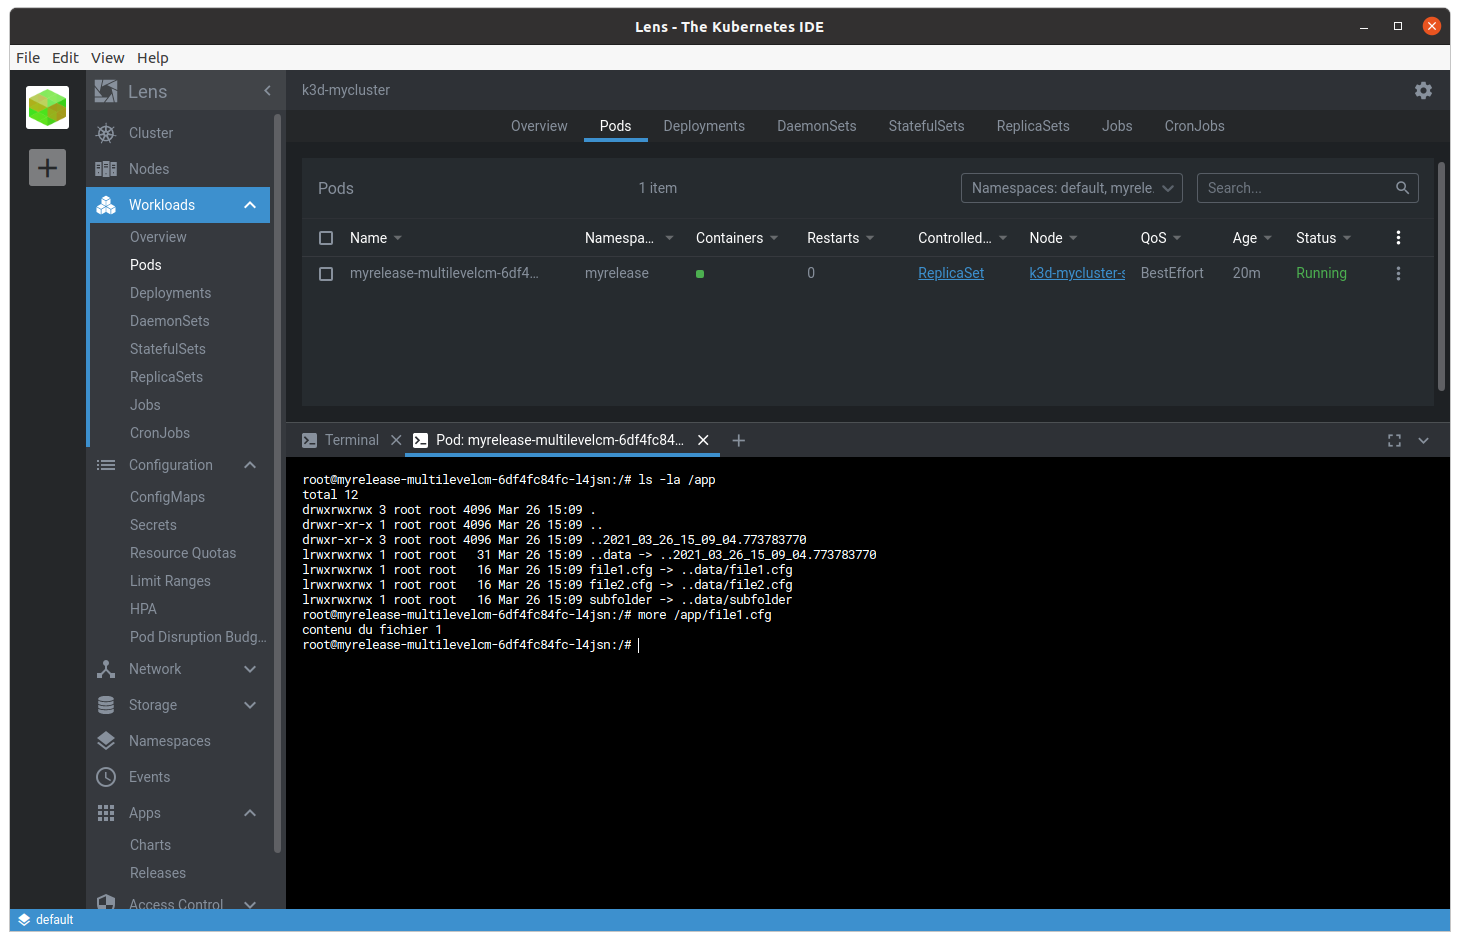
Task: Open cluster settings gear icon
Action: [x=1423, y=90]
